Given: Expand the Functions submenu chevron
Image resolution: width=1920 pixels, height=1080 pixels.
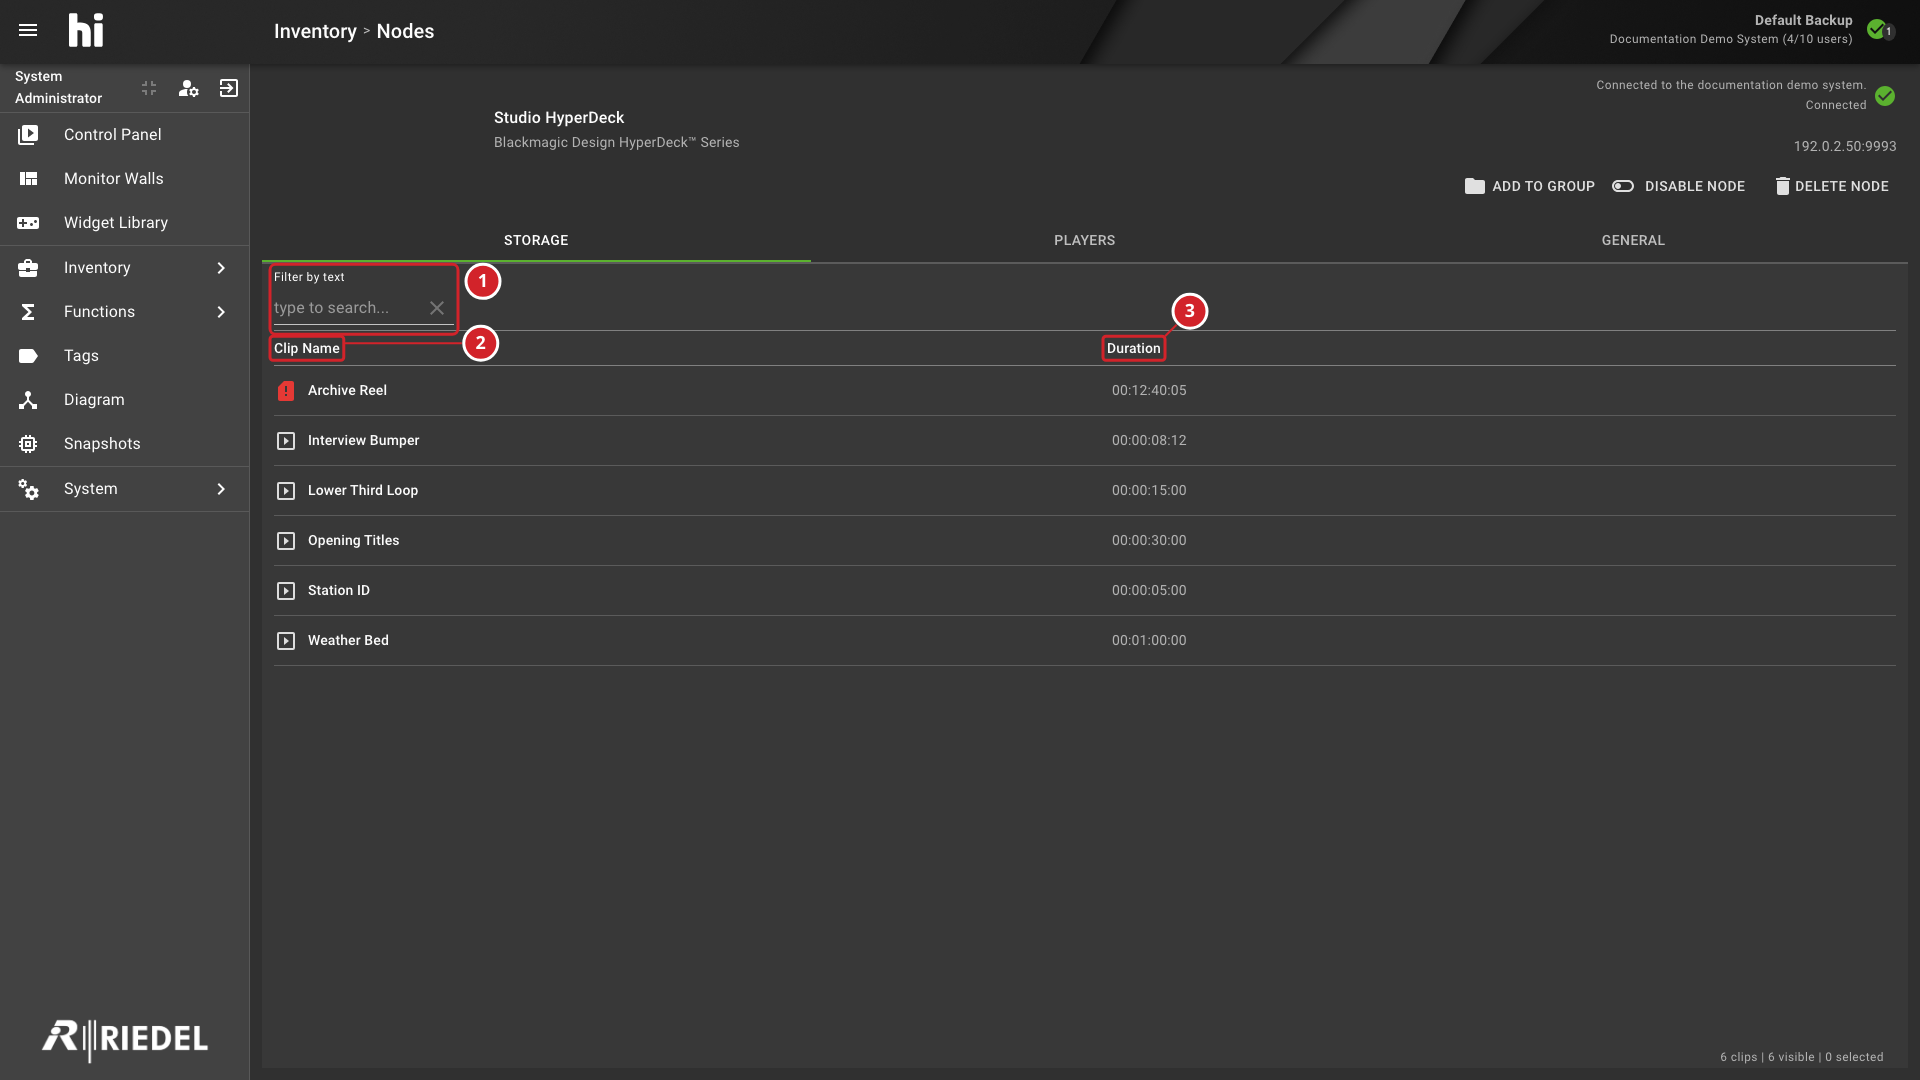Looking at the screenshot, I should click(x=221, y=312).
